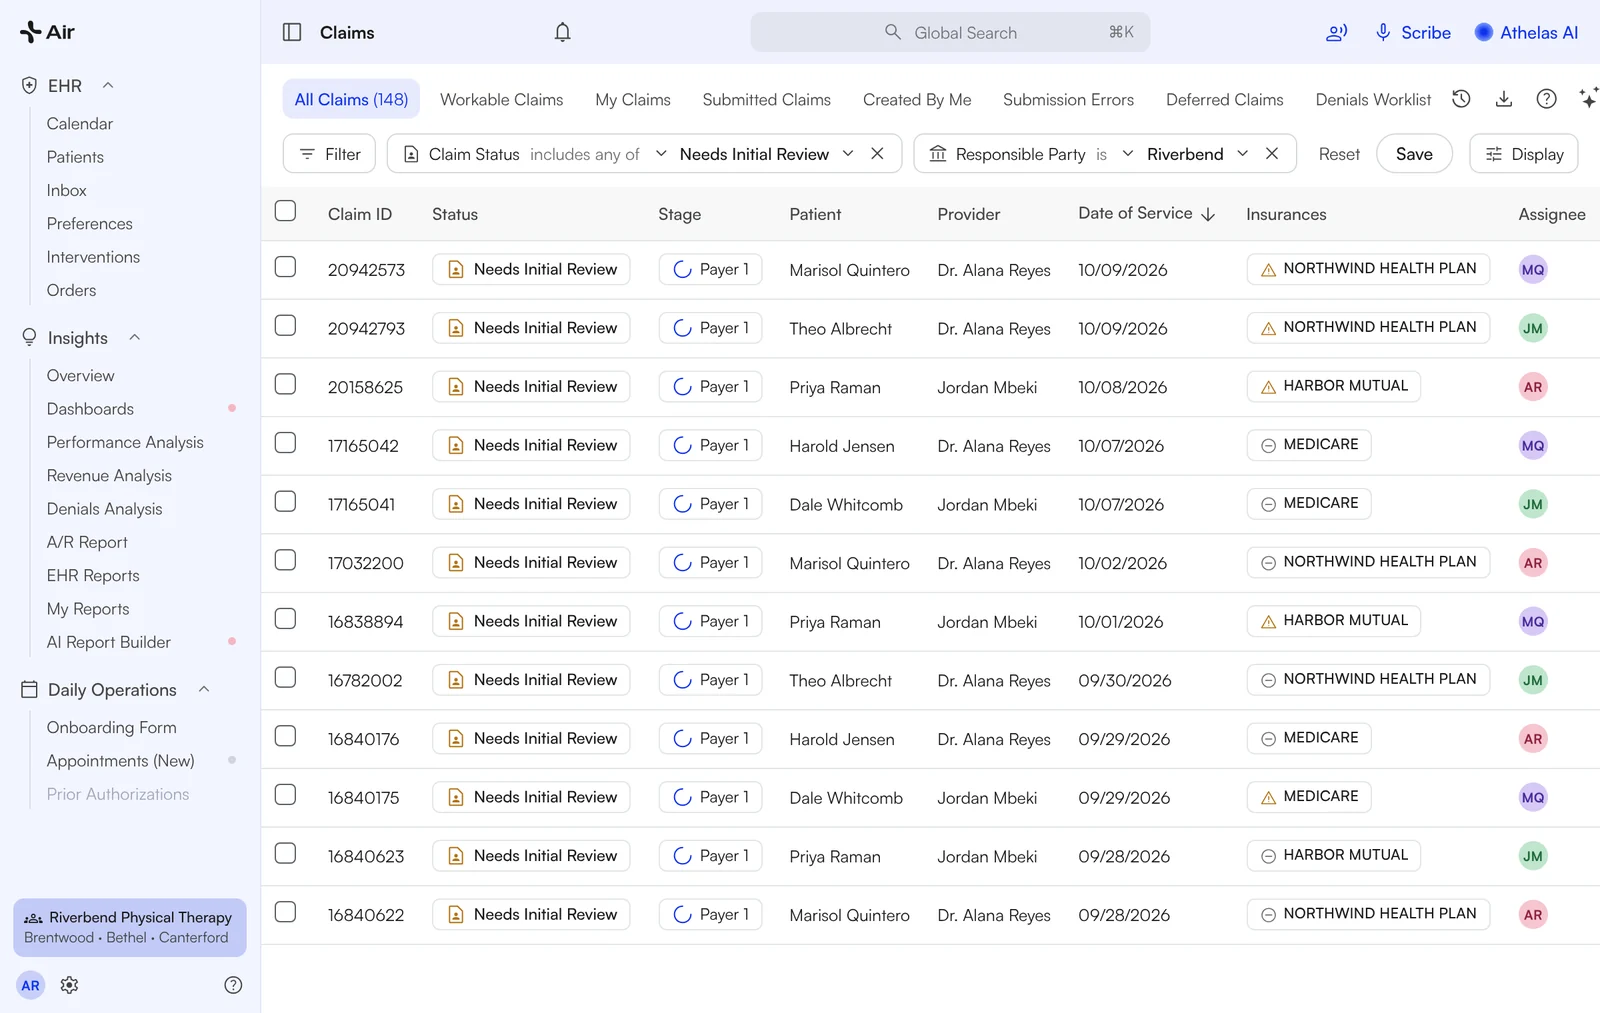
Task: Check the box for claim 20942793
Action: coord(285,326)
